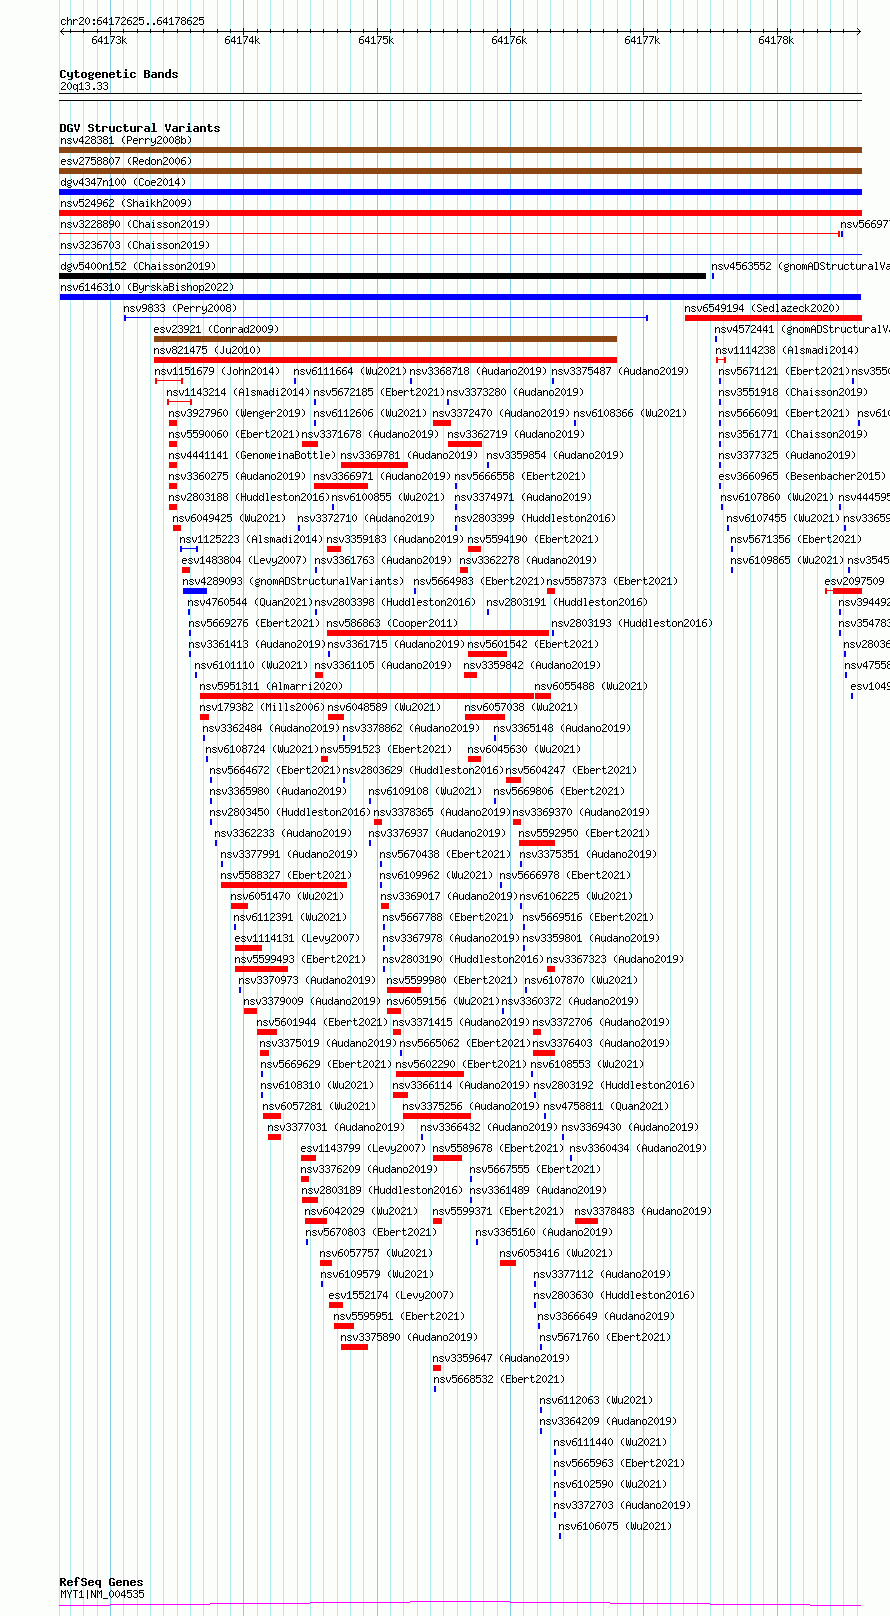The height and width of the screenshot is (1616, 890).
Task: Open variant esv3660965 (Besenbacher2015)
Action: [x=802, y=476]
